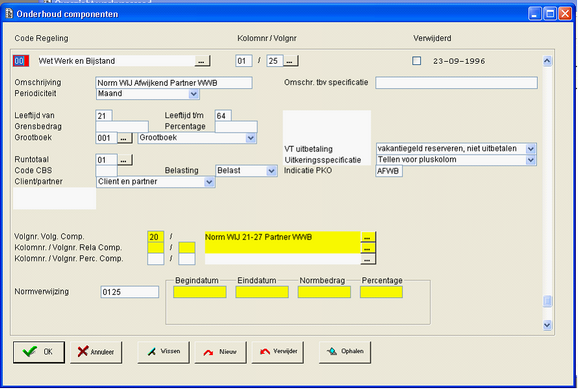Screen dimensions: 578x389
Task: Click the green checkmark OK button
Action: point(39,352)
